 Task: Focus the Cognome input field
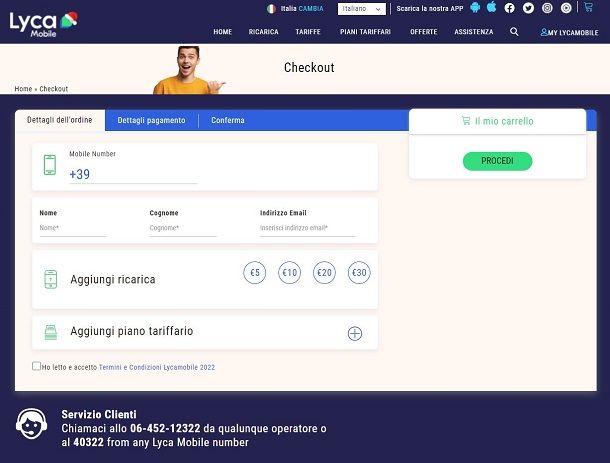coord(183,228)
